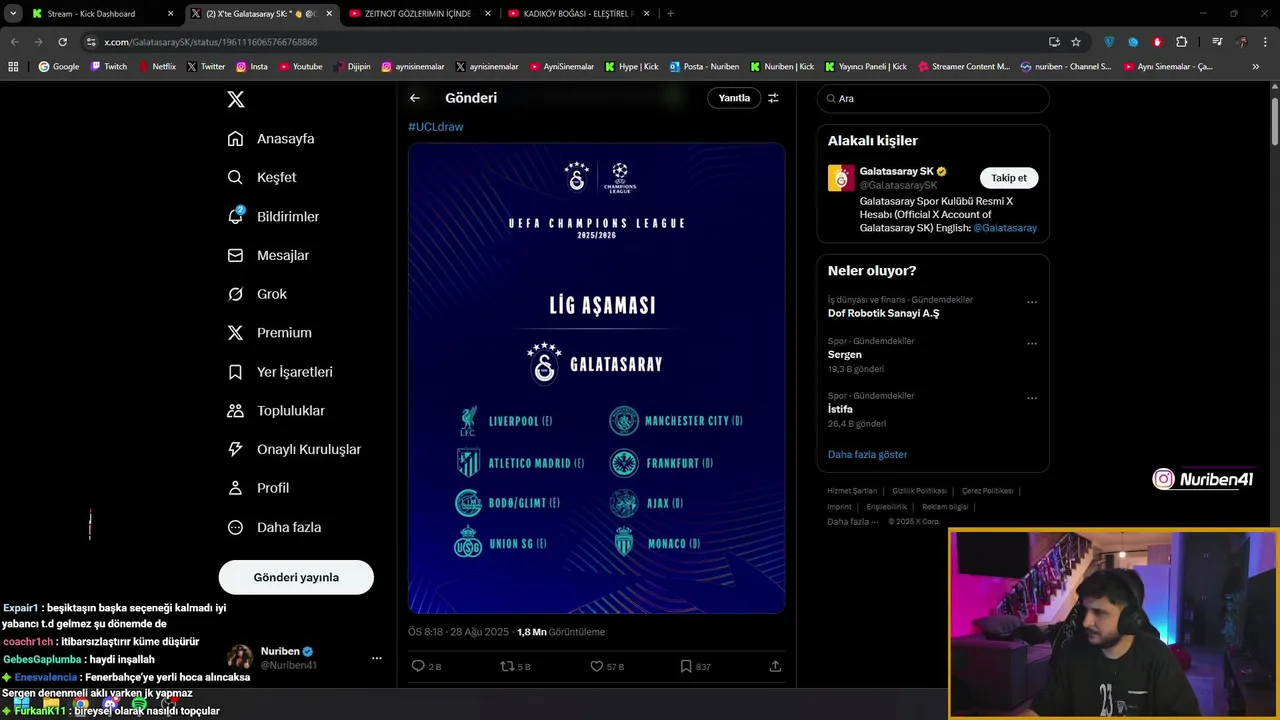1280x720 pixels.
Task: Click the X logo in sidebar
Action: coord(236,99)
